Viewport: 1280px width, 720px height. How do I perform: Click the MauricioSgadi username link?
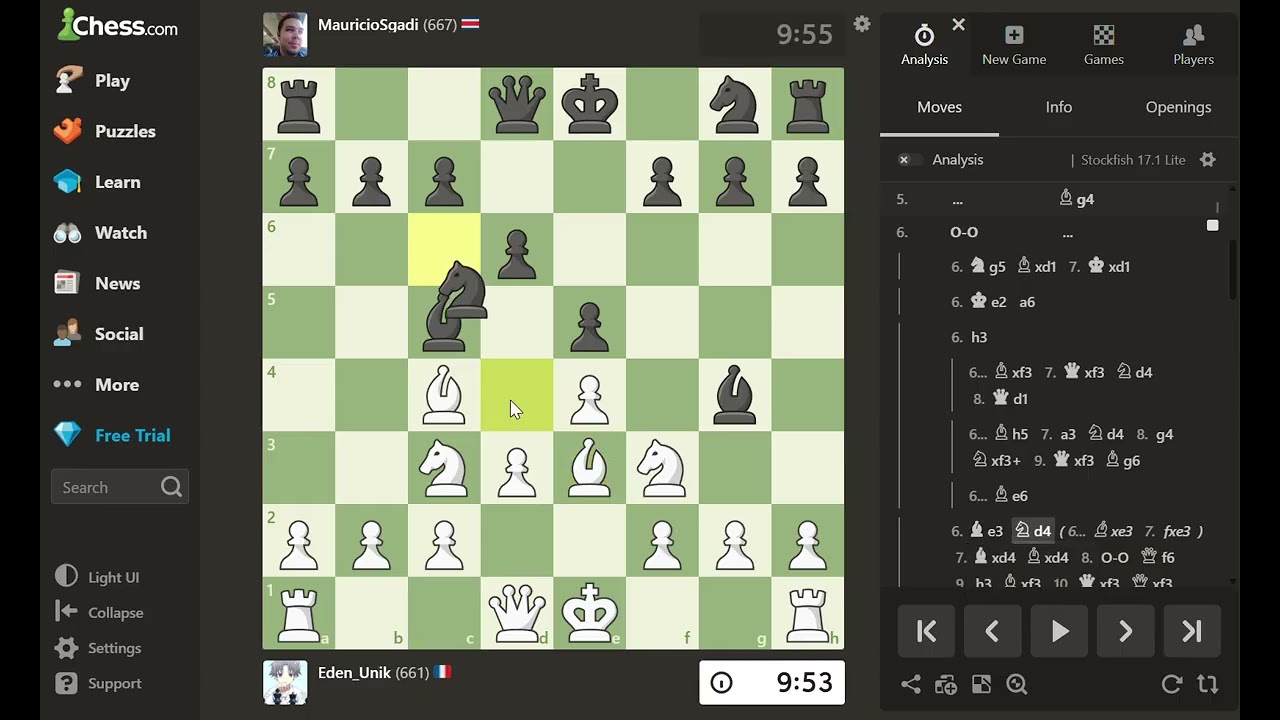click(368, 25)
